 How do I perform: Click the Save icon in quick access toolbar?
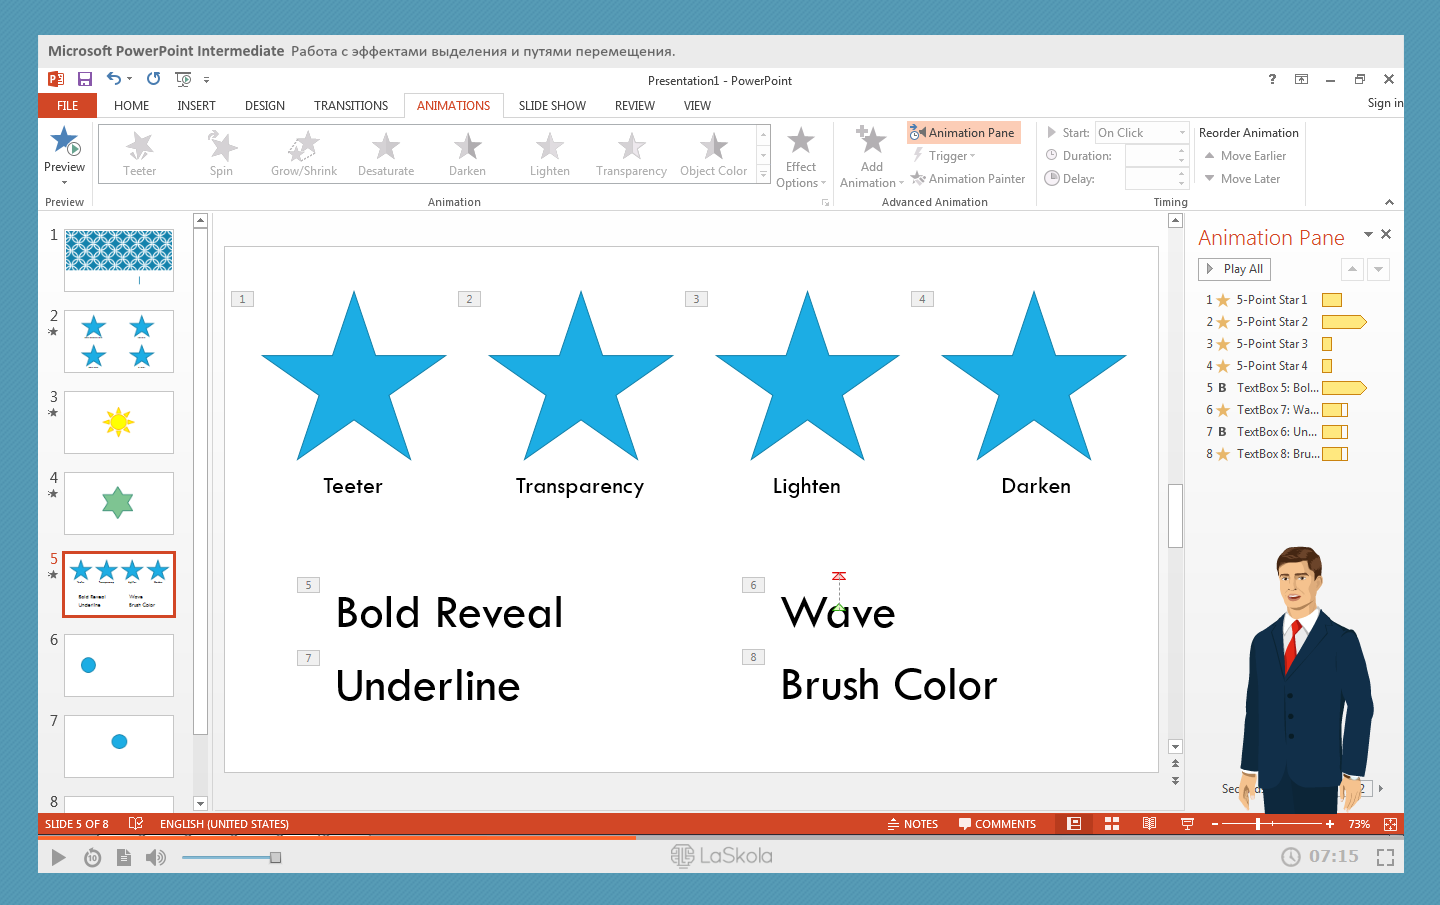click(x=85, y=79)
